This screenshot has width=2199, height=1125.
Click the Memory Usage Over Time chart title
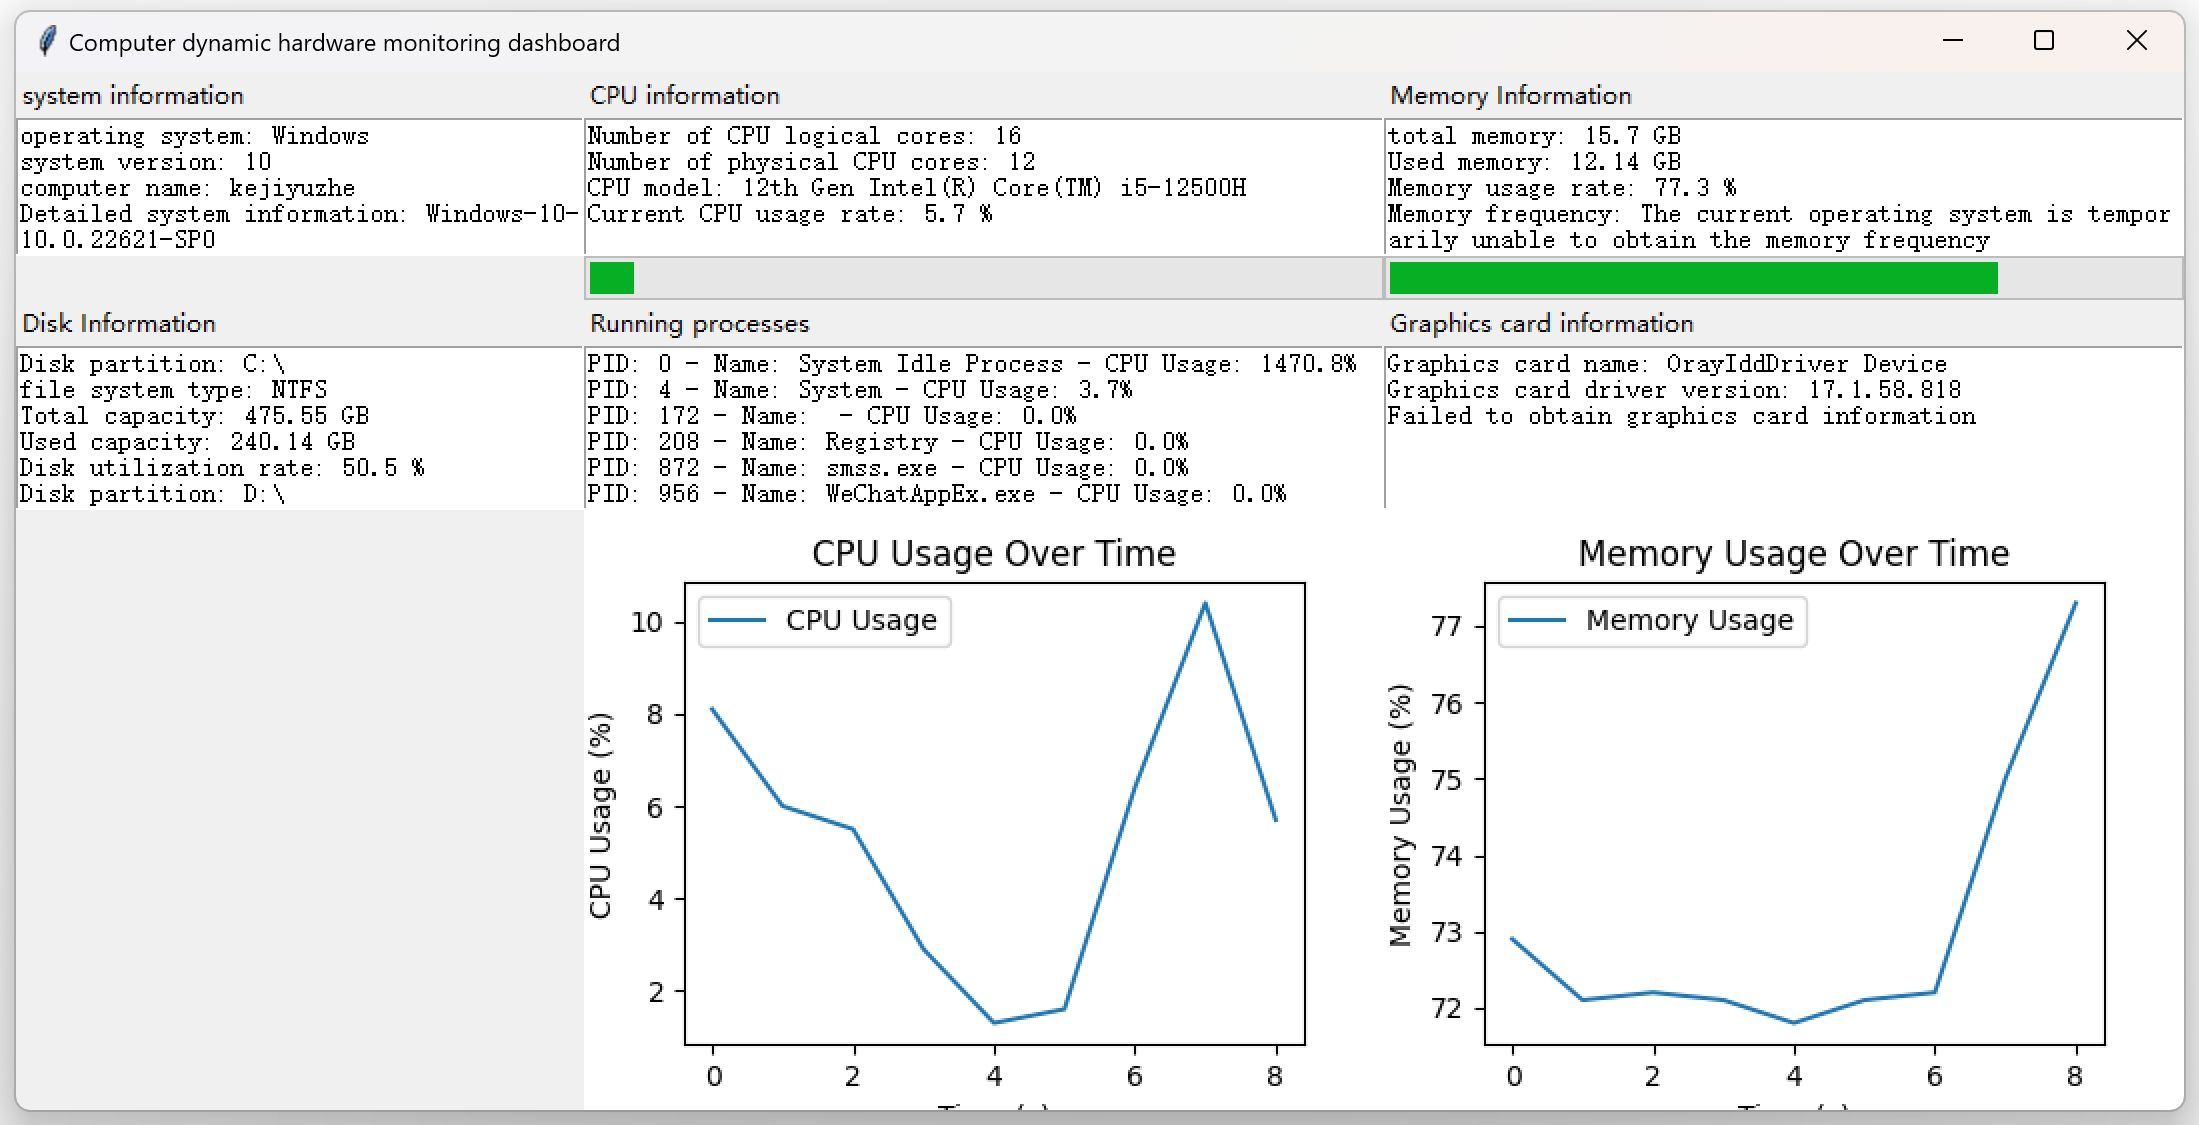pyautogui.click(x=1793, y=554)
